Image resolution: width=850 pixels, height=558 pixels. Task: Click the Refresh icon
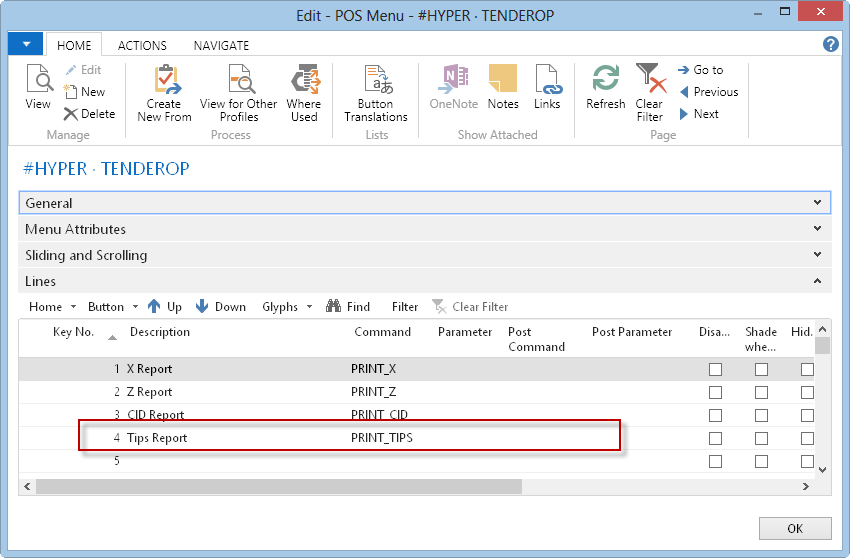point(606,80)
